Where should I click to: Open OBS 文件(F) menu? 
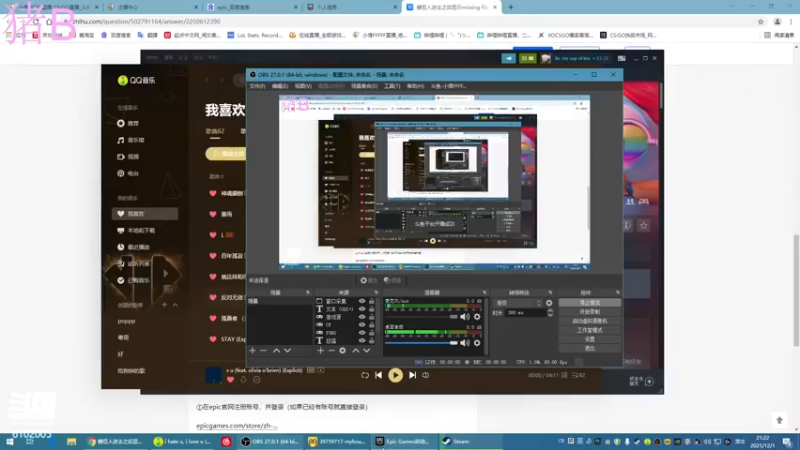[x=257, y=86]
